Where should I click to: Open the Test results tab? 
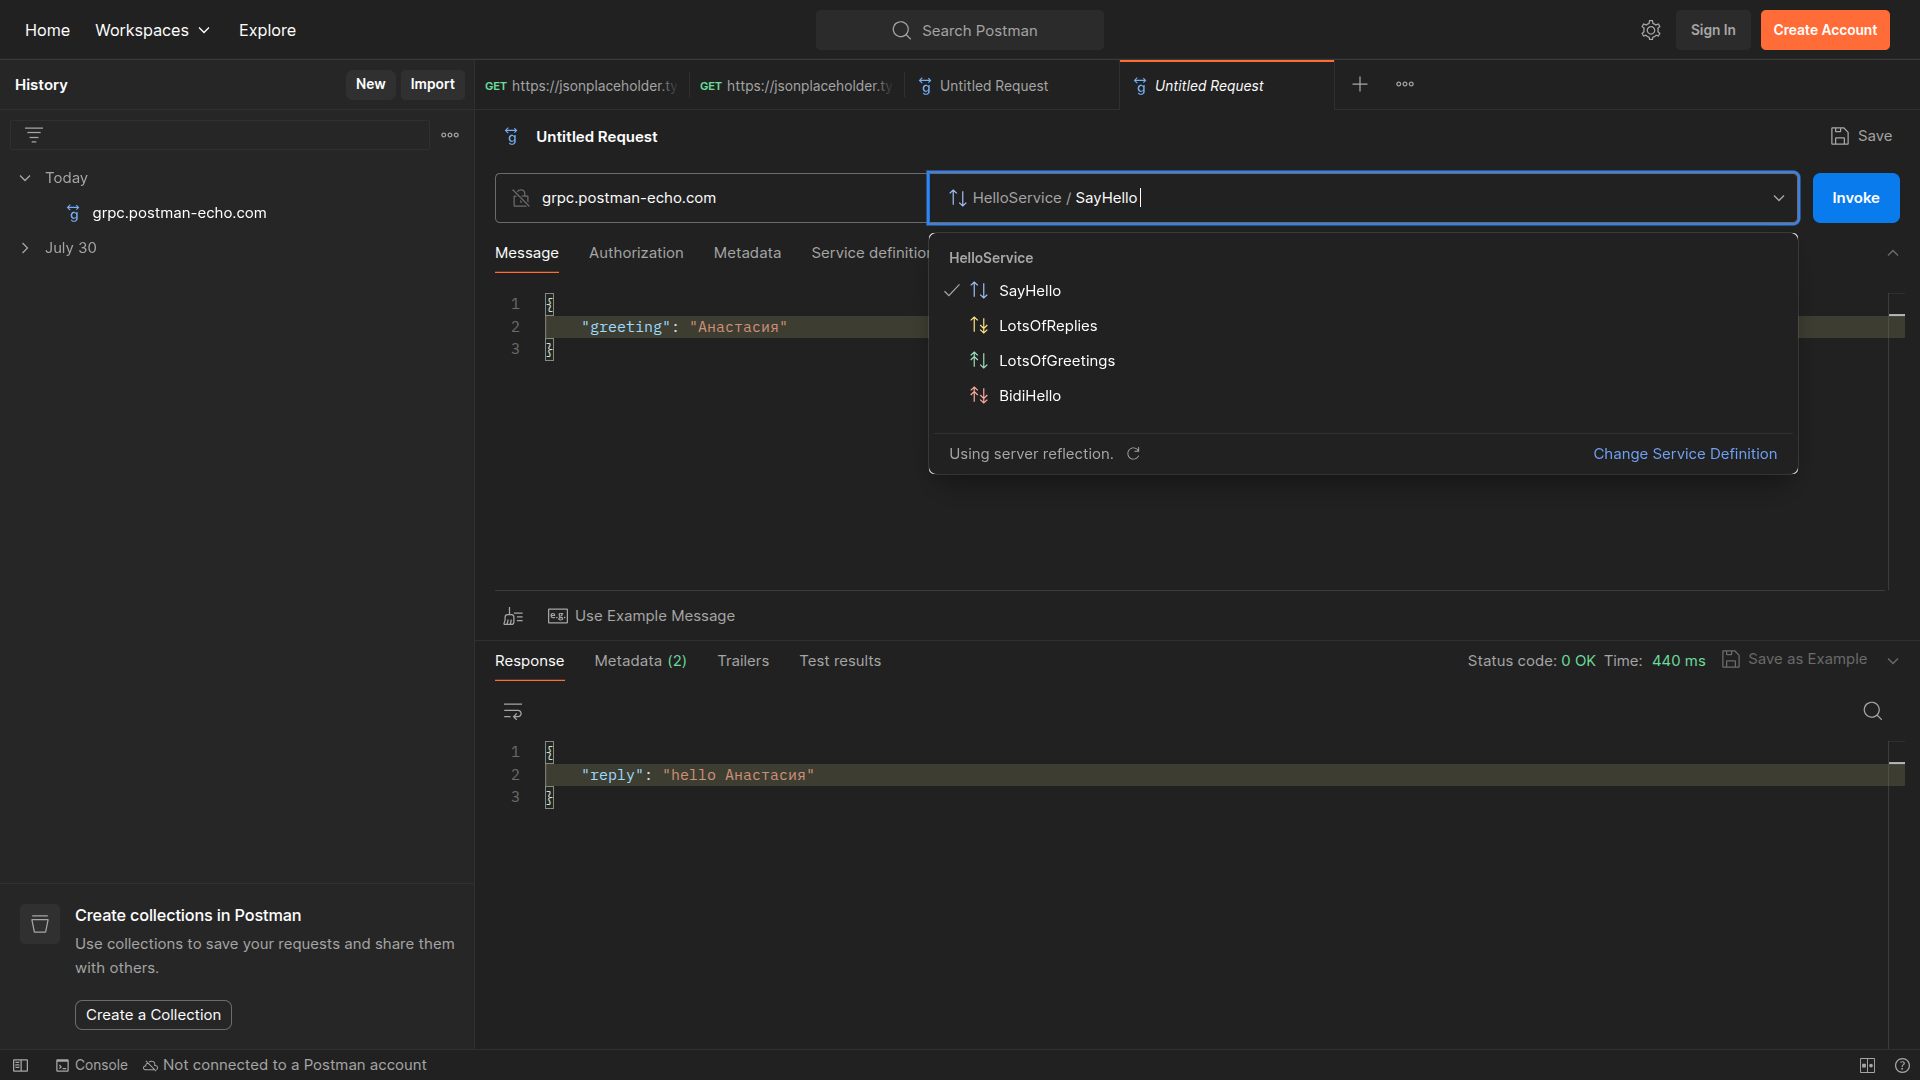click(x=840, y=661)
